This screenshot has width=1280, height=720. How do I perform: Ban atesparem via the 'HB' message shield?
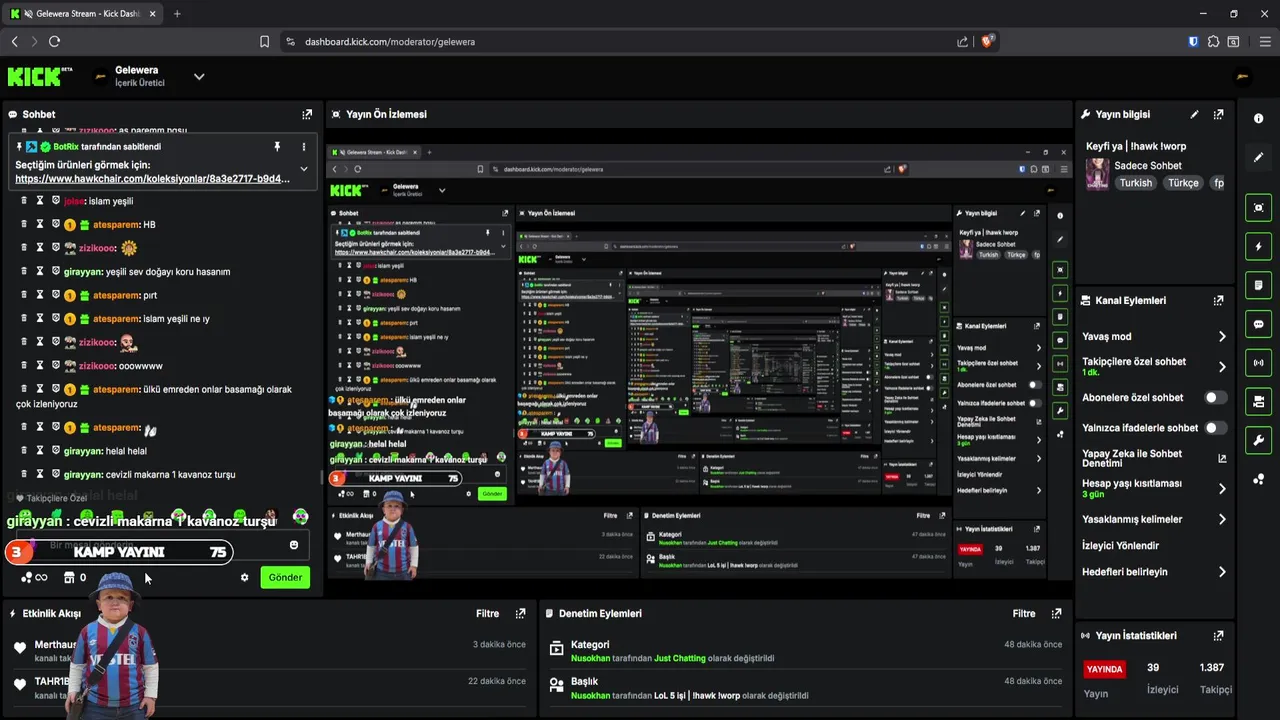click(x=56, y=224)
